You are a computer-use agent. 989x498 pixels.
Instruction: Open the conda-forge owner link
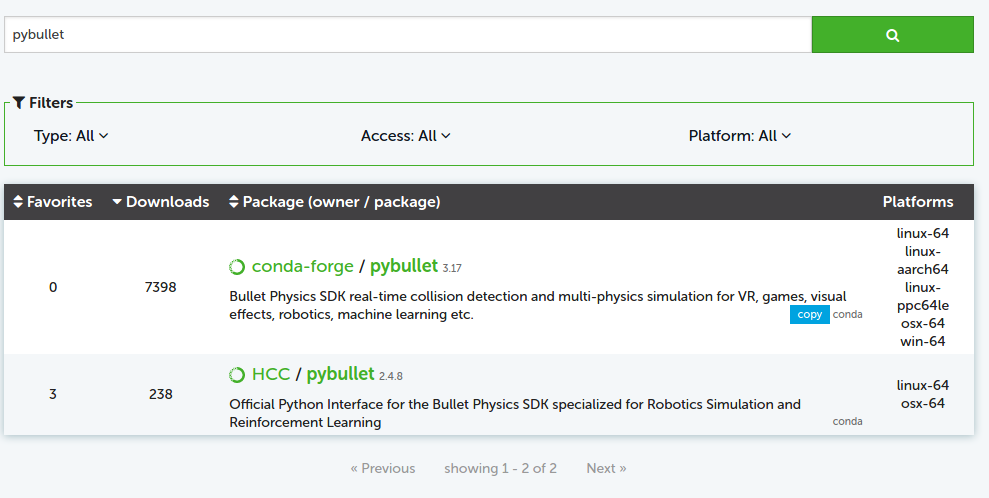point(302,266)
